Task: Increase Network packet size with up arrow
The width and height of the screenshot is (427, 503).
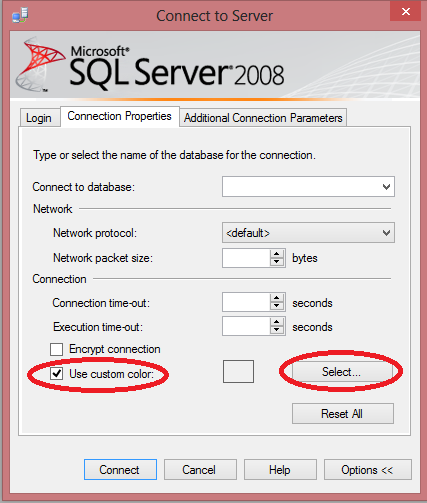Action: coord(276,254)
